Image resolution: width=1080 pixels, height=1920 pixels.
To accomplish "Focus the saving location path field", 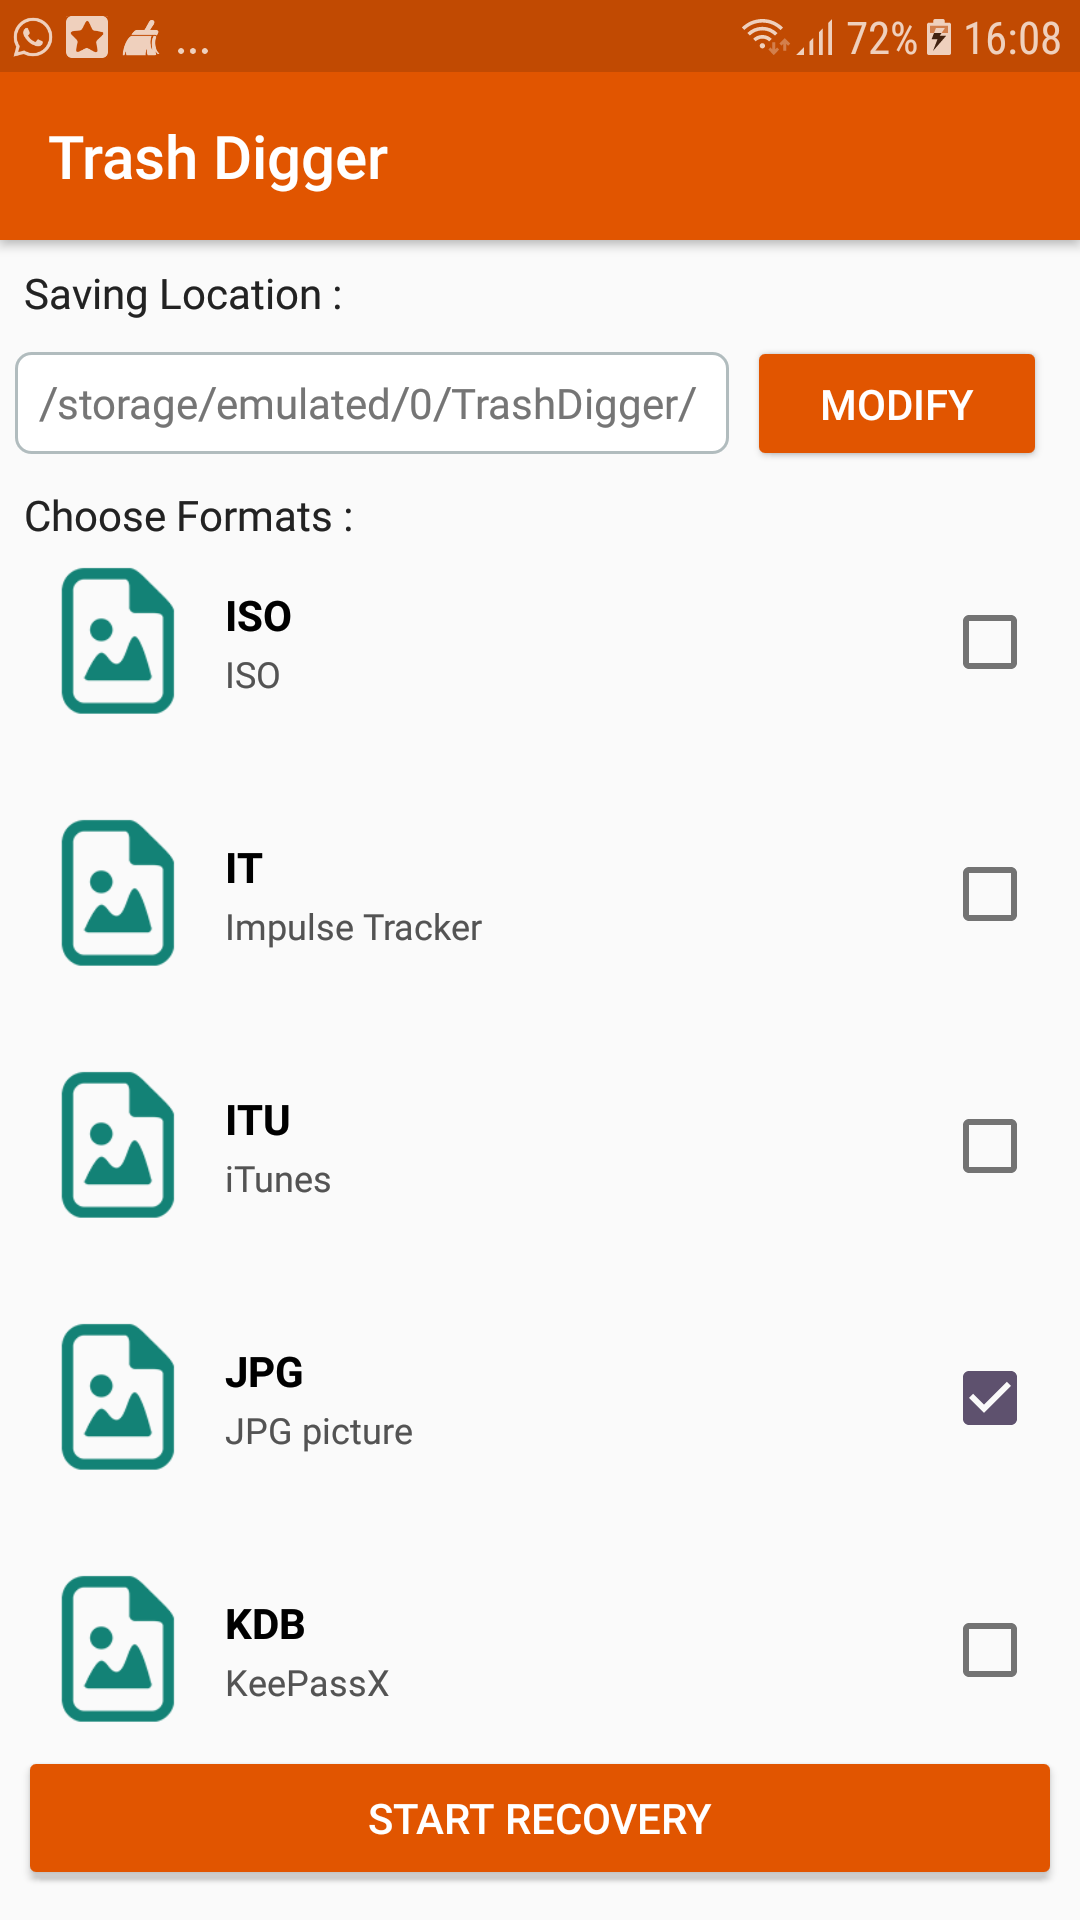I will pos(372,403).
